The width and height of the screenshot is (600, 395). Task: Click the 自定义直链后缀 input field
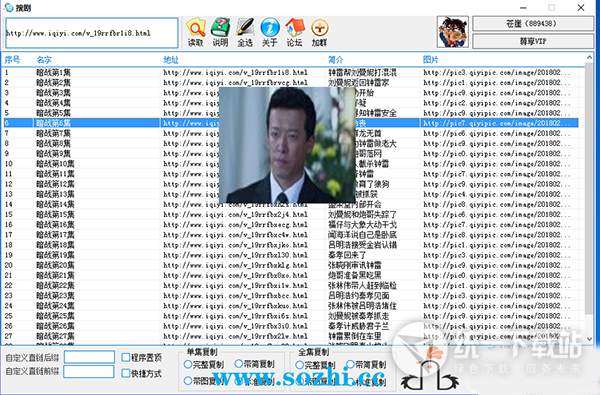point(89,357)
